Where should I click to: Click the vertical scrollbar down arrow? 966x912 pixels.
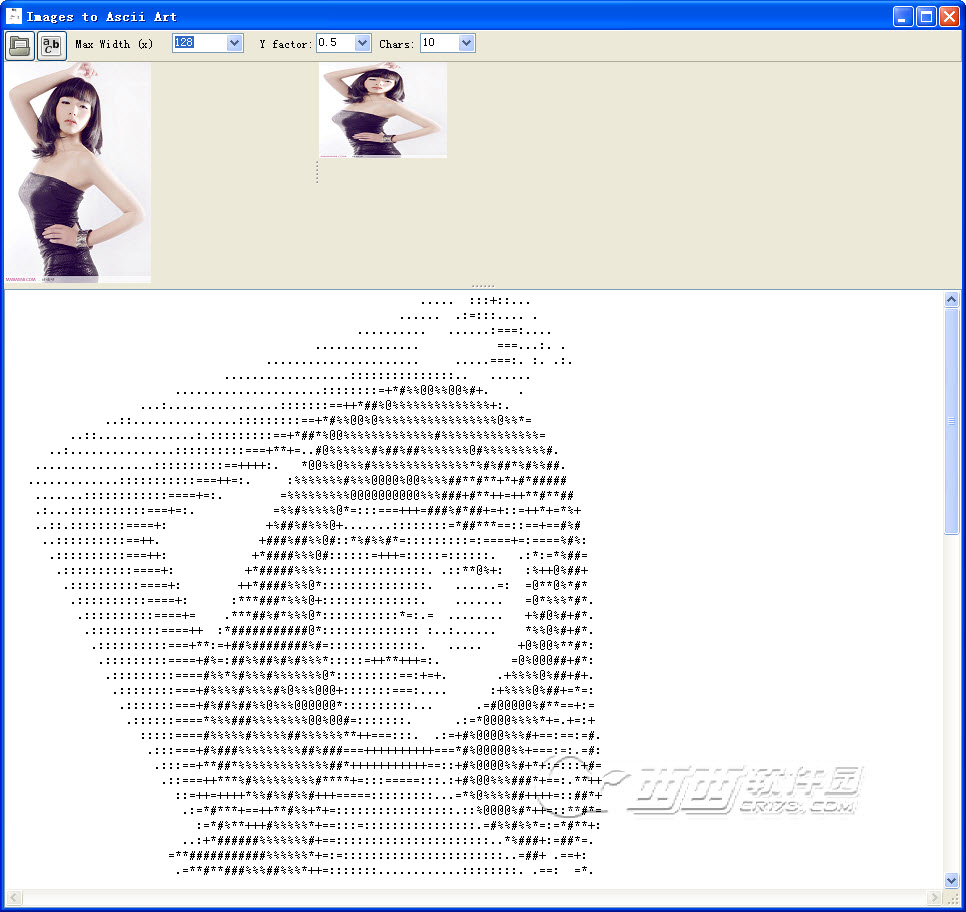click(x=951, y=881)
